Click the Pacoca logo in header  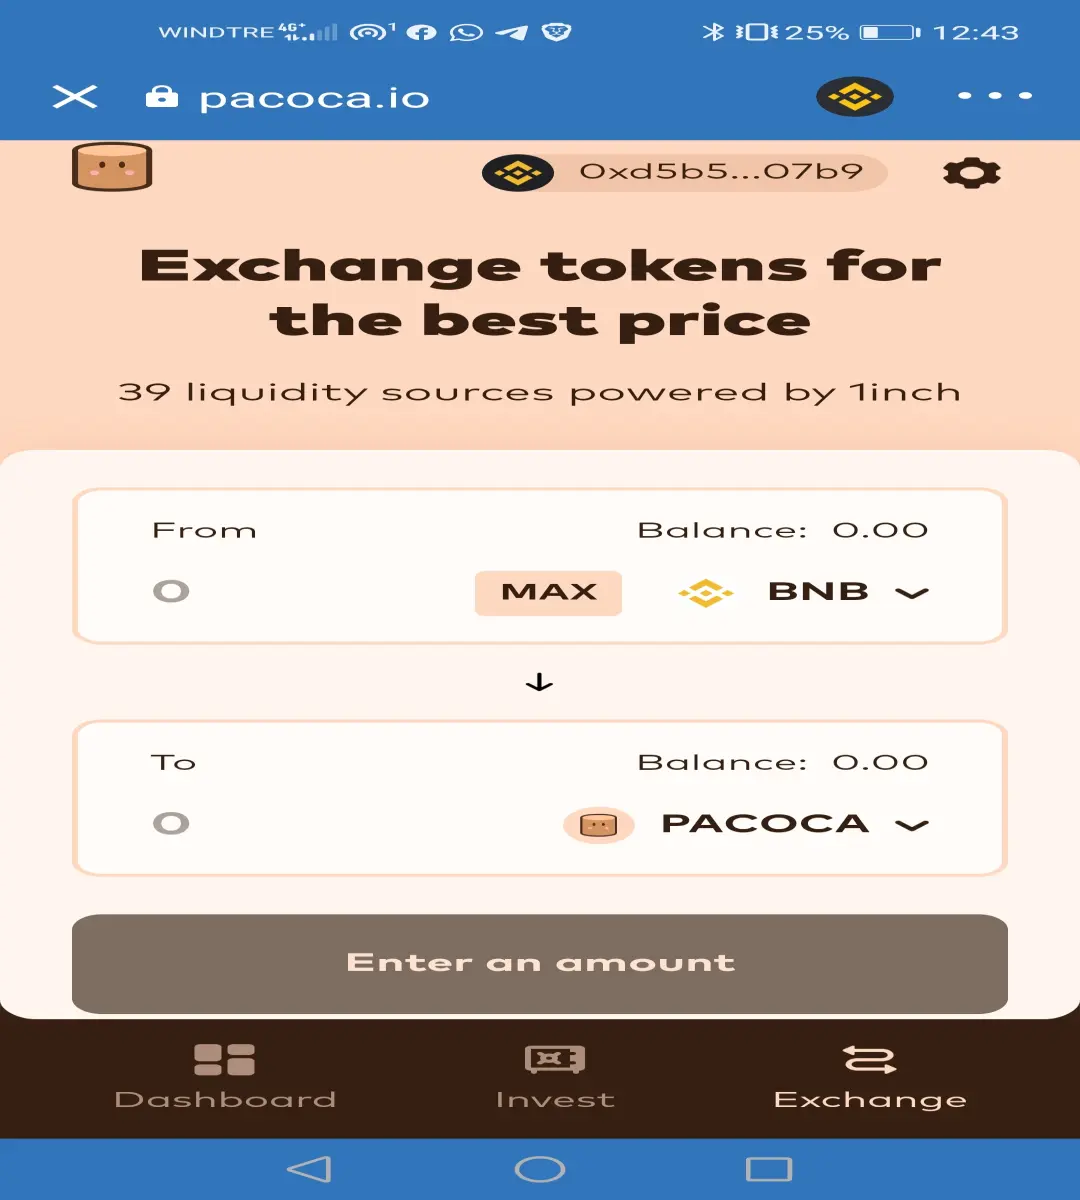[x=112, y=167]
